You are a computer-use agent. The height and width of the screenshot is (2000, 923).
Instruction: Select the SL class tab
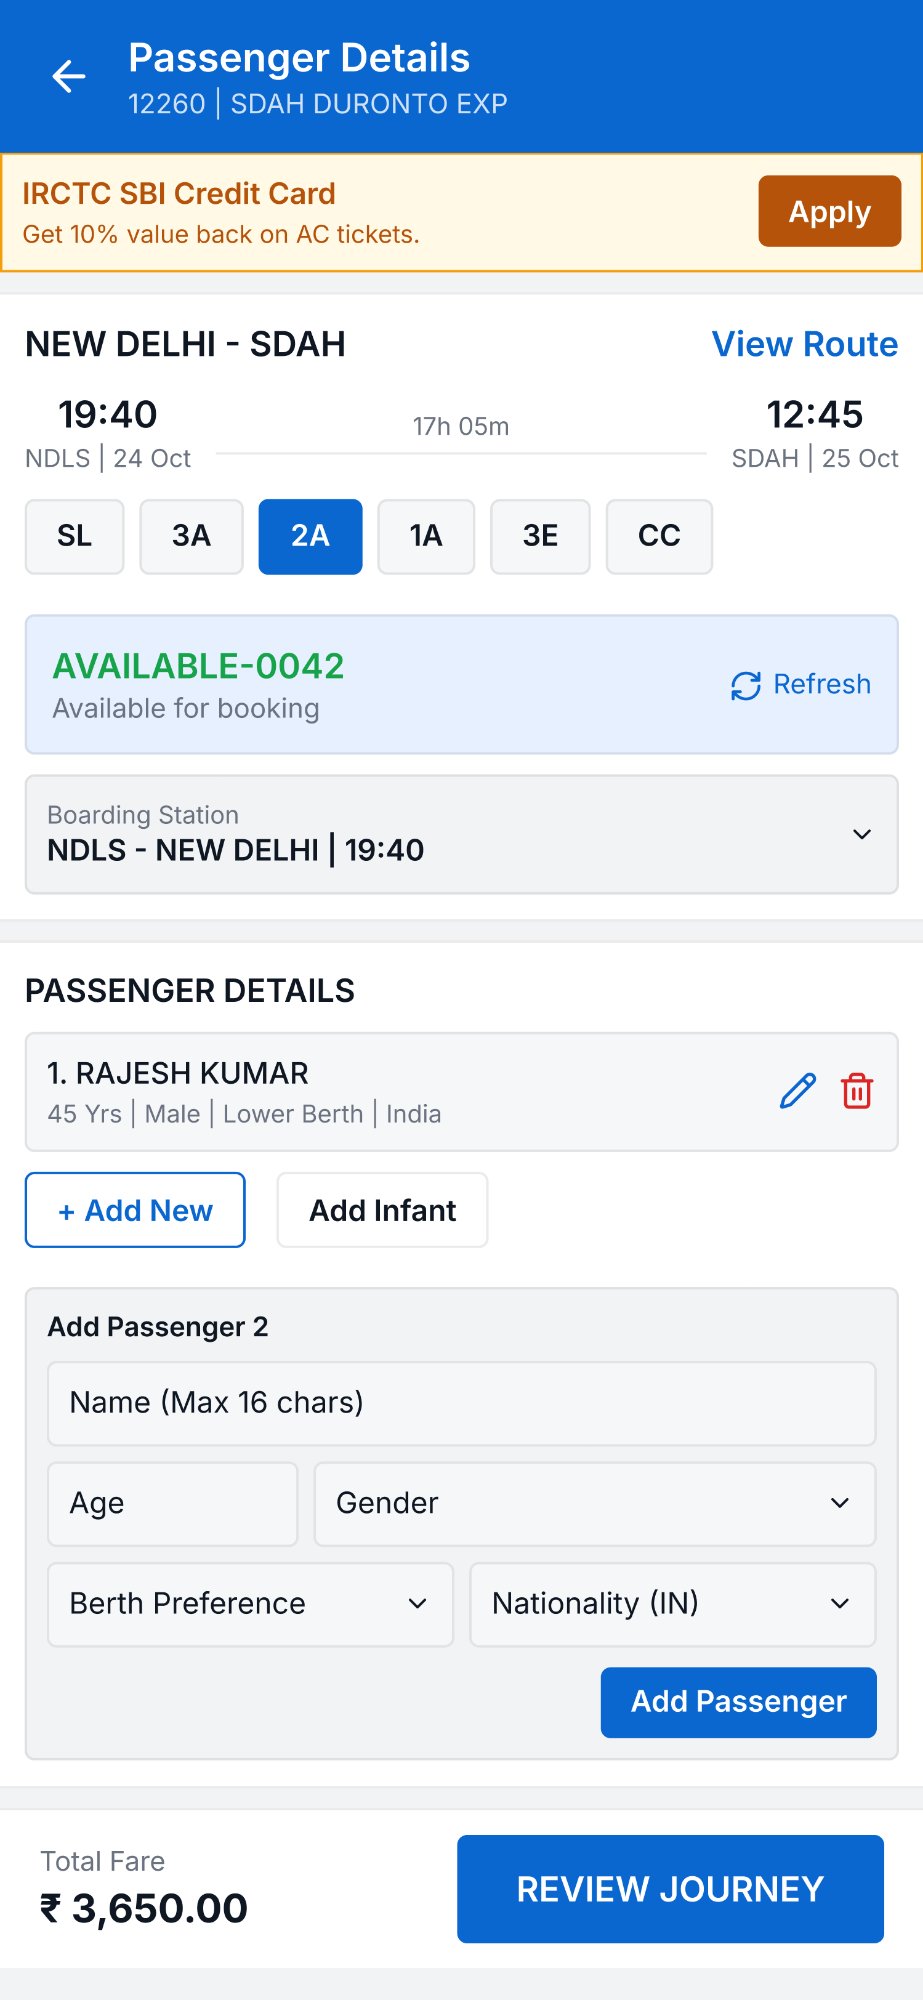coord(74,536)
